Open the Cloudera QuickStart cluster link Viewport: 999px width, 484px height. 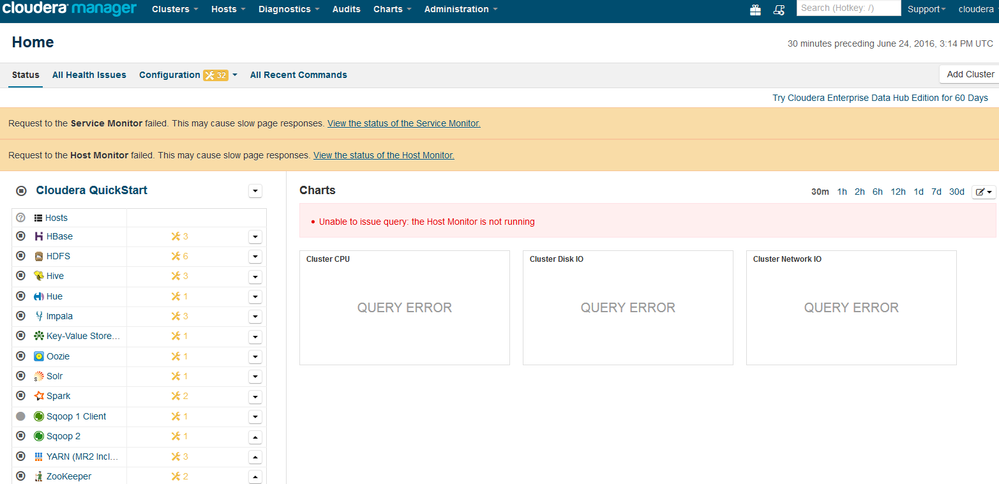92,190
